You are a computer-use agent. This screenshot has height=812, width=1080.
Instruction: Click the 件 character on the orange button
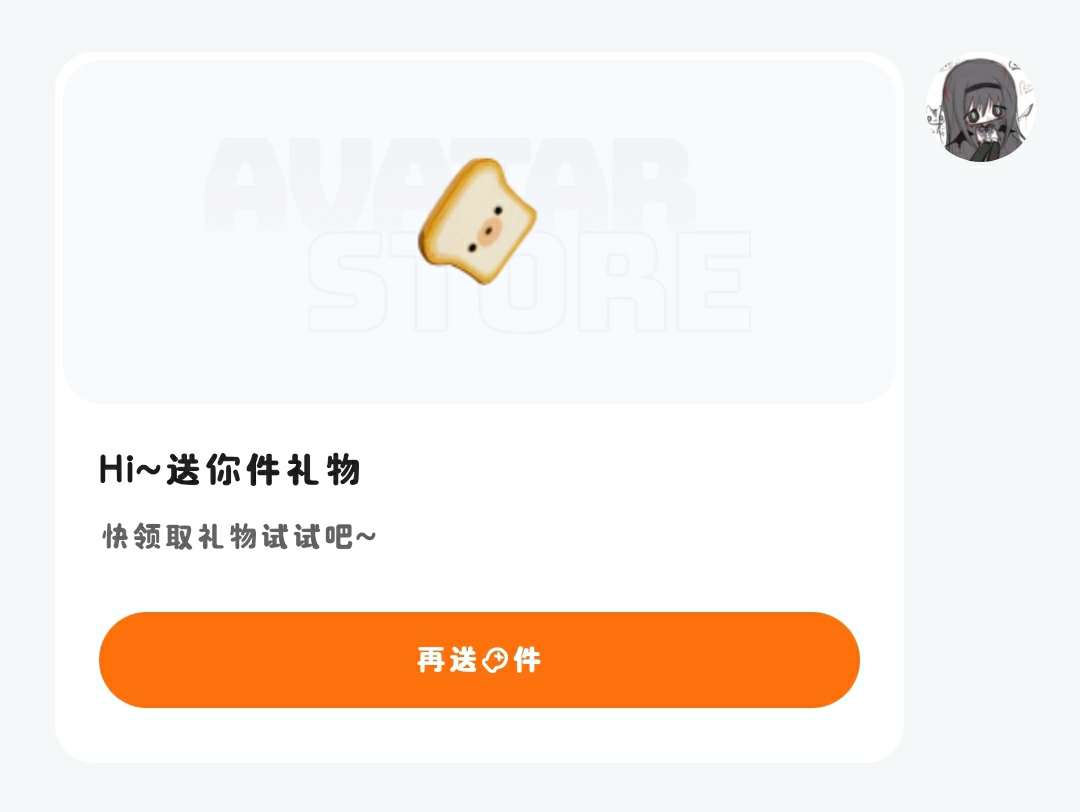pos(527,660)
